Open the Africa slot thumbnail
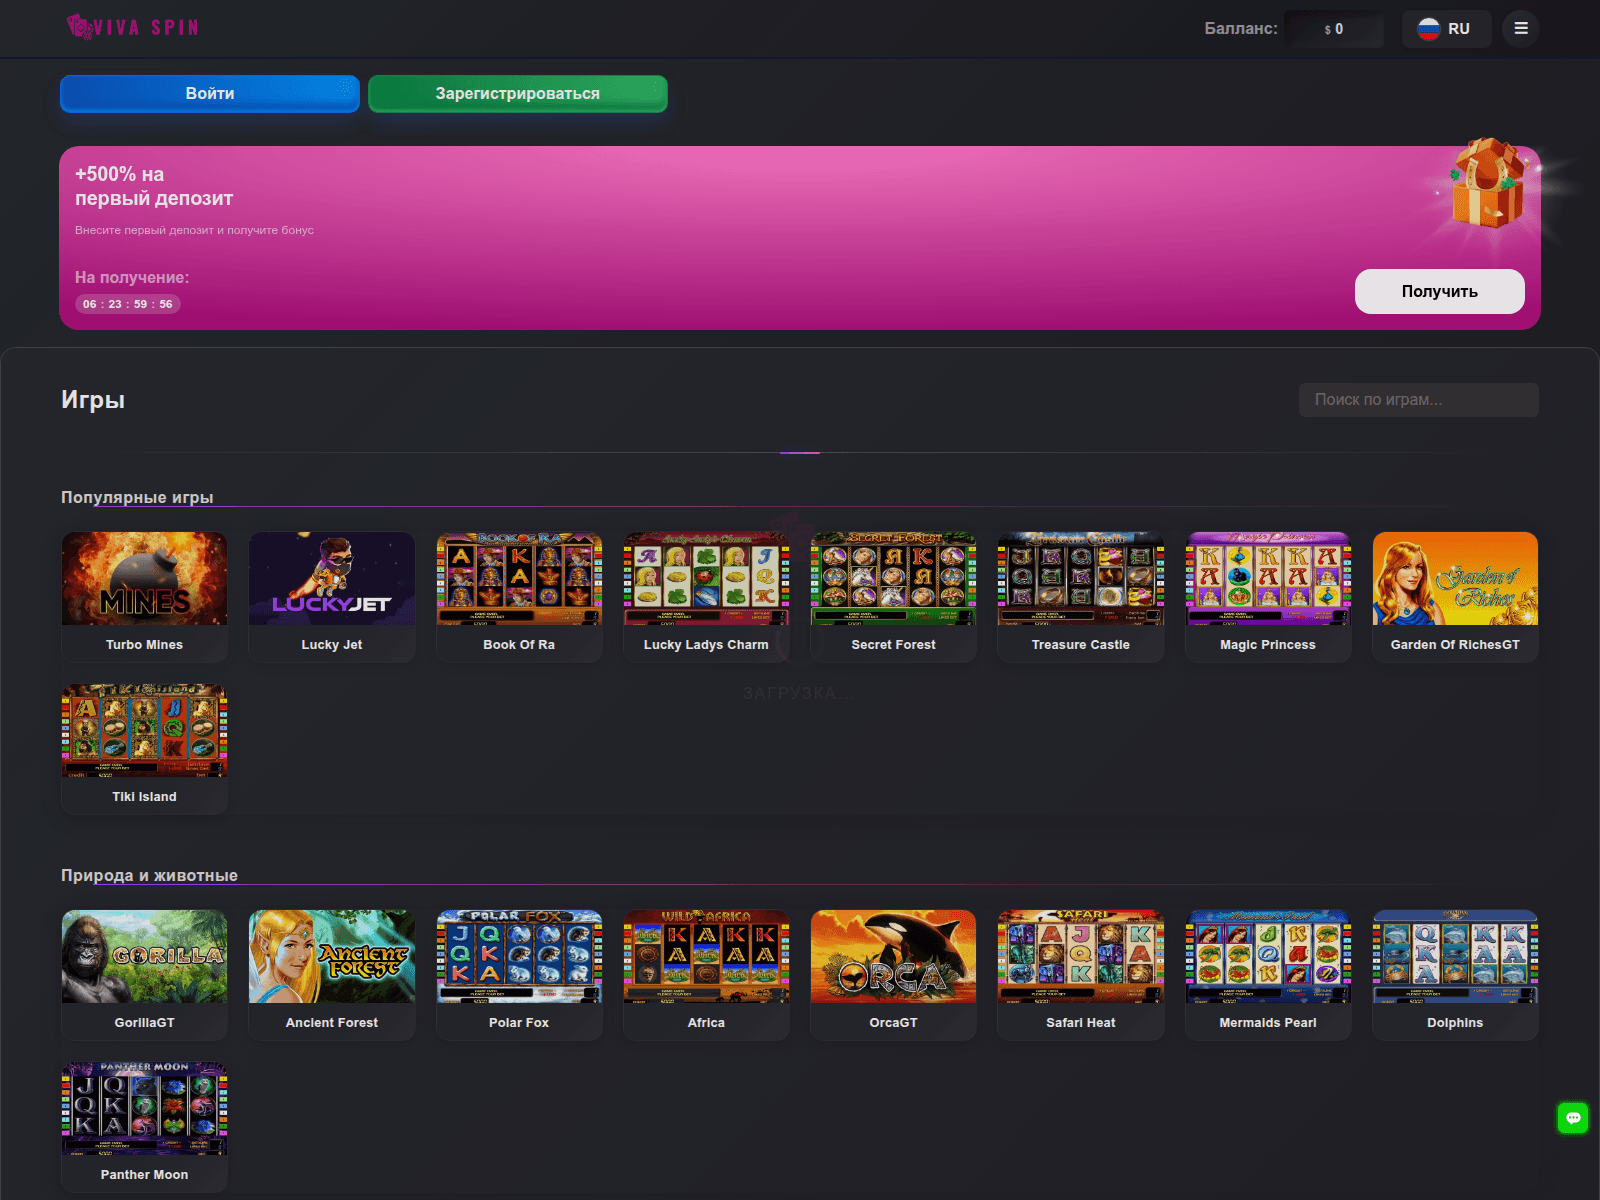1600x1200 pixels. 706,957
